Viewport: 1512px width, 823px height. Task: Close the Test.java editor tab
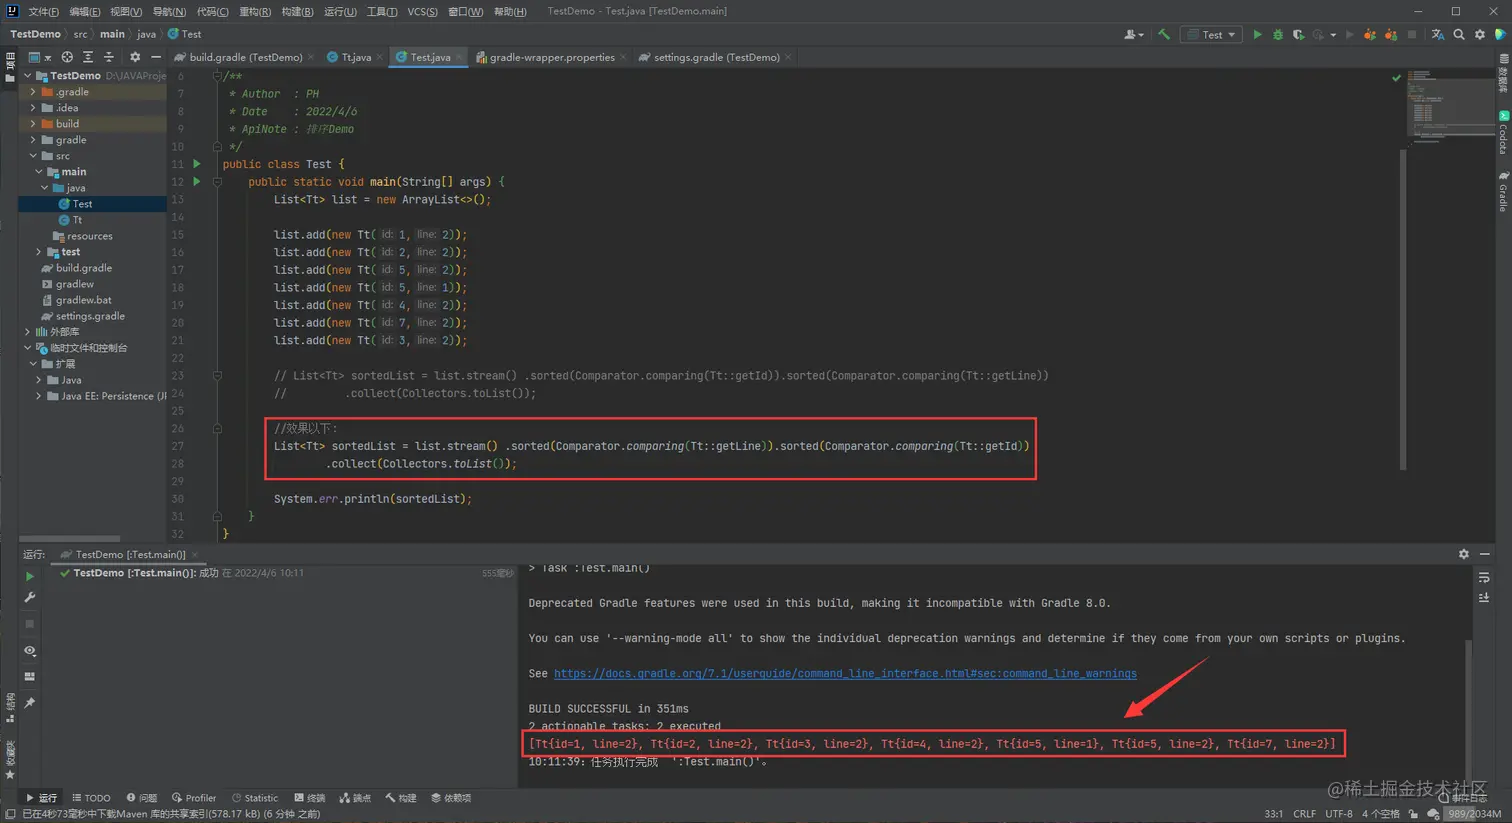[460, 57]
